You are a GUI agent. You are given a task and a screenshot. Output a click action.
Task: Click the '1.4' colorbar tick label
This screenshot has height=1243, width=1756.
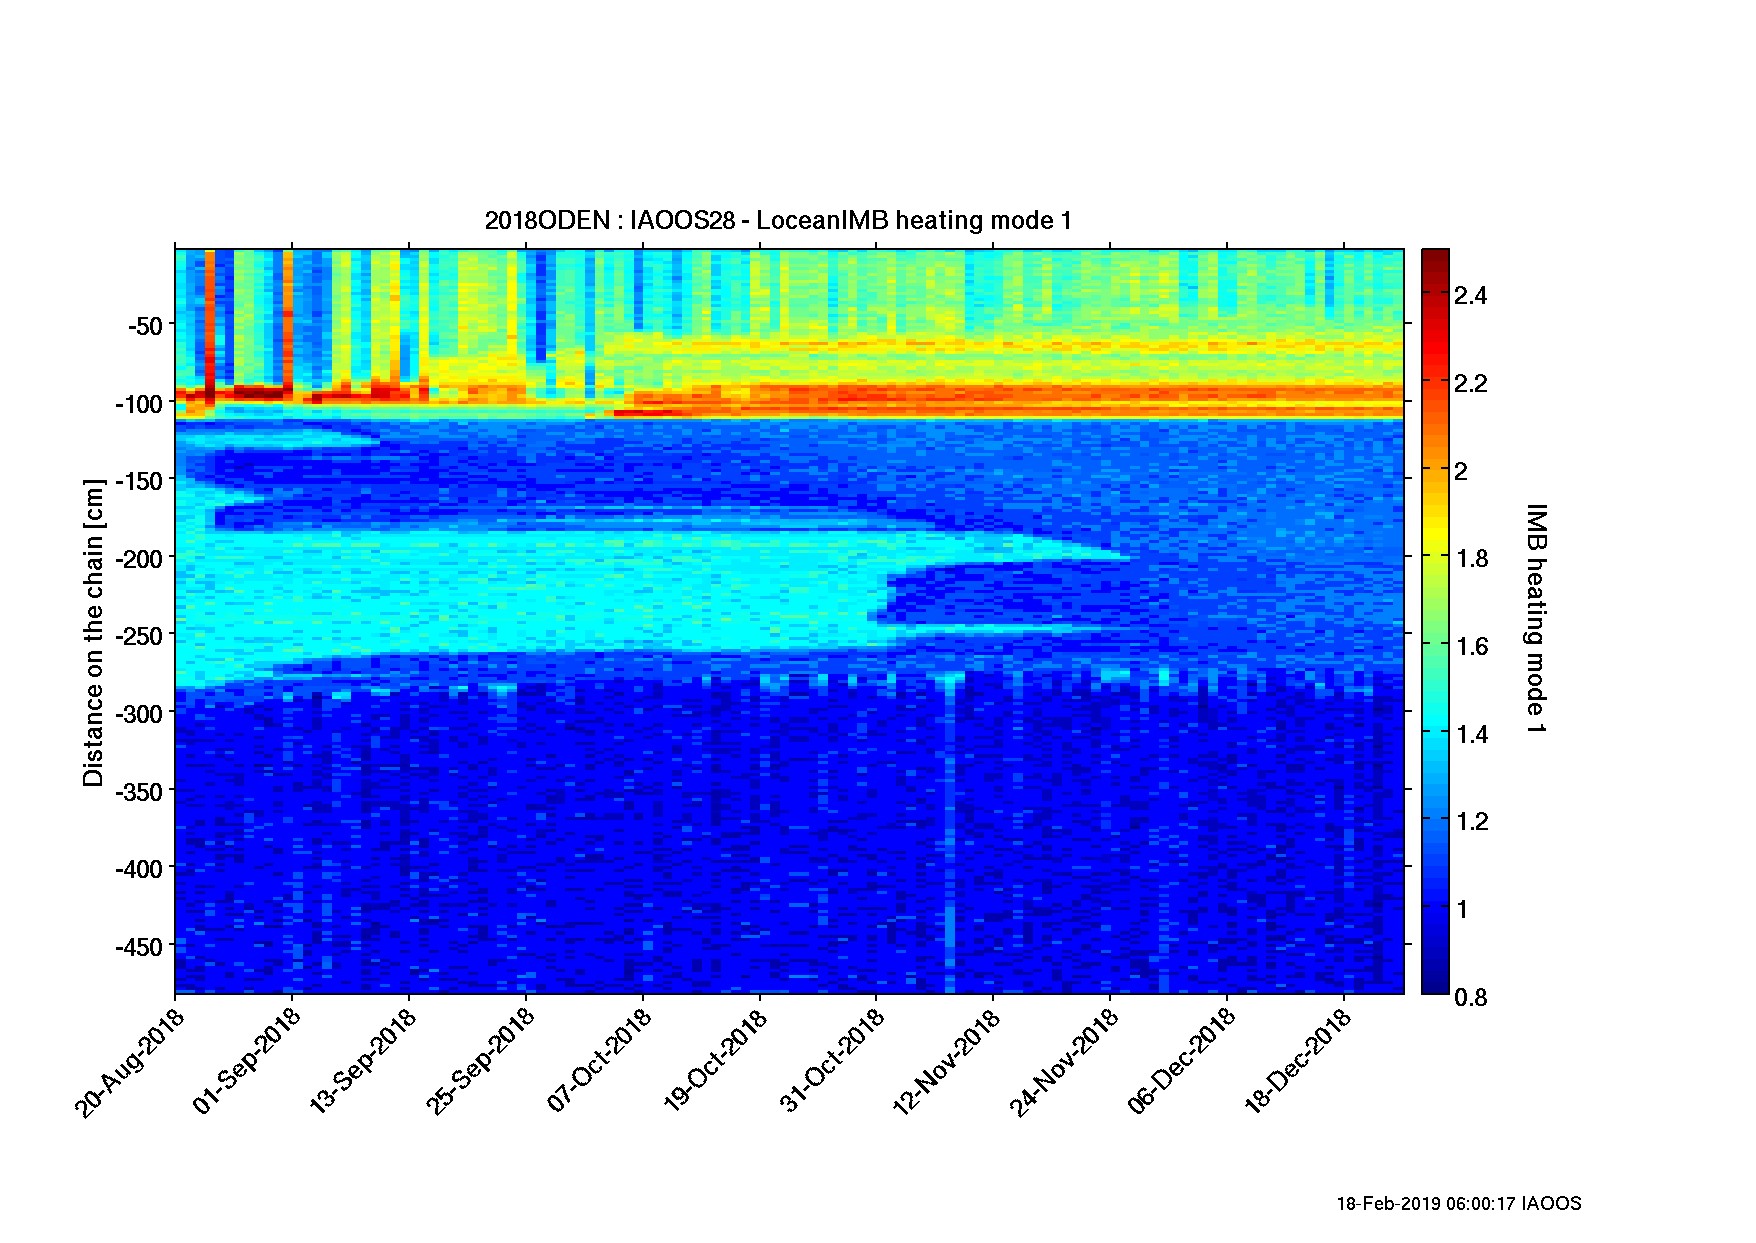click(x=1470, y=735)
